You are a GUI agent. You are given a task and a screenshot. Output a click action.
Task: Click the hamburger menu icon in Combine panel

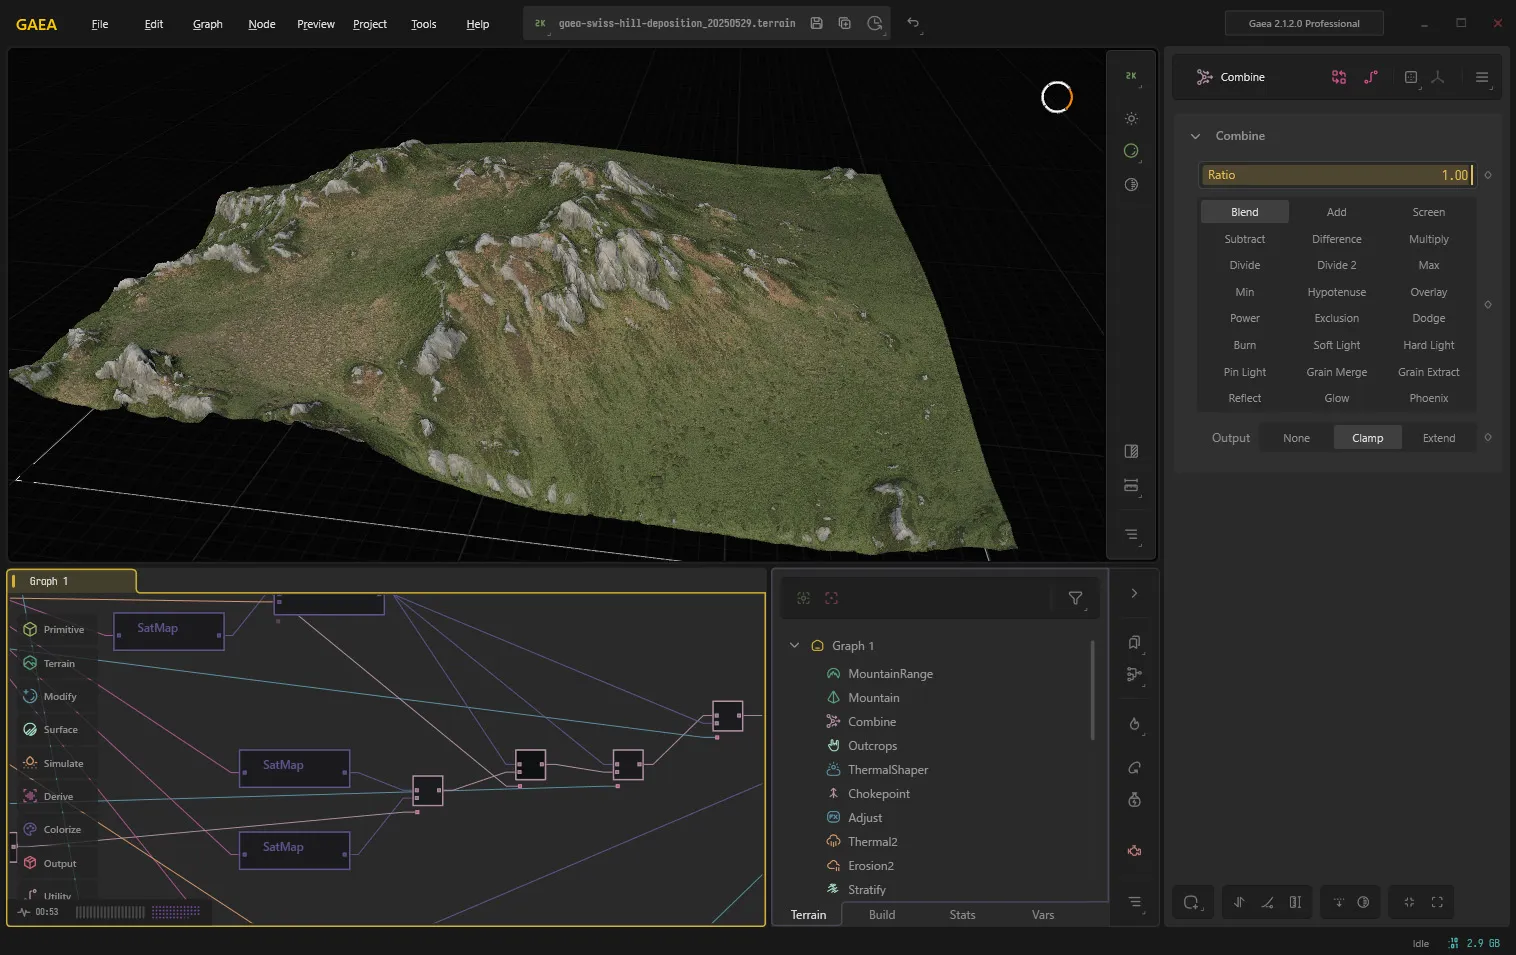pyautogui.click(x=1481, y=77)
